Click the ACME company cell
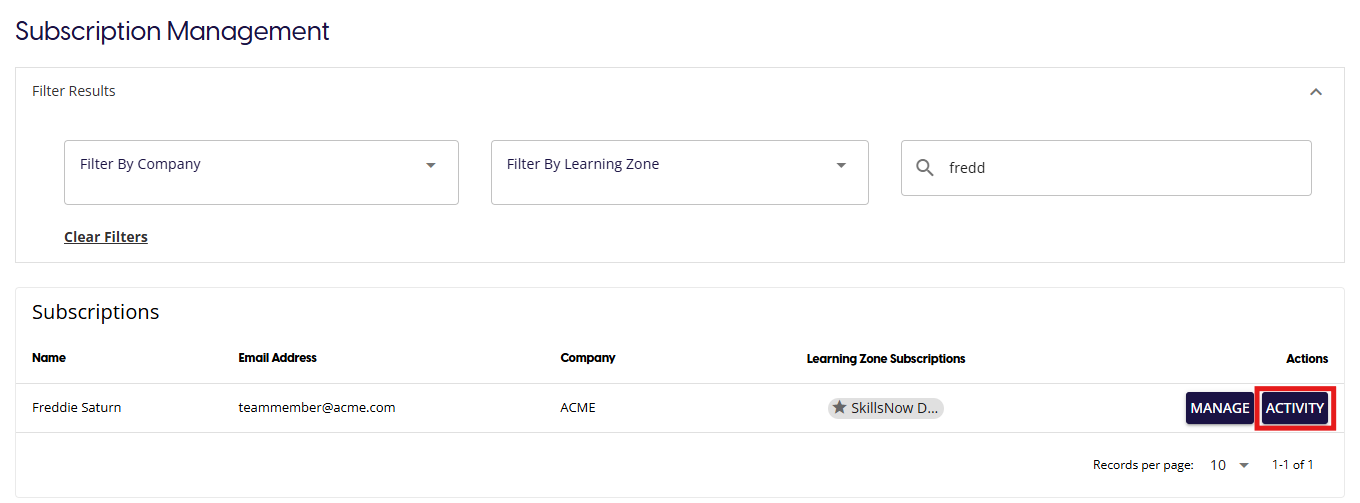1360x503 pixels. [x=578, y=408]
